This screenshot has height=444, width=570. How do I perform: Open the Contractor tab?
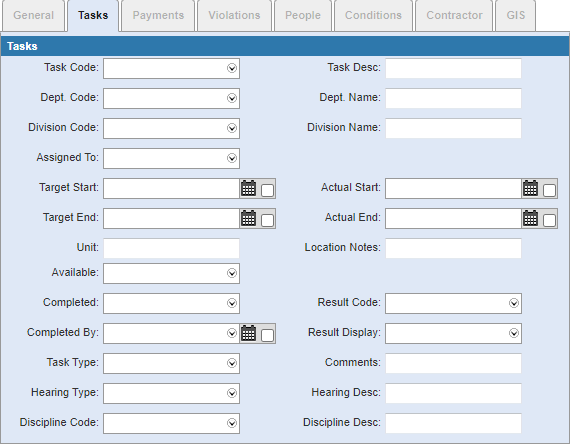click(454, 15)
